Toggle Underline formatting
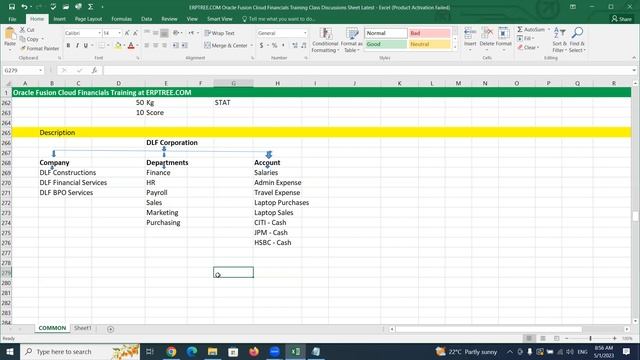This screenshot has height=360, width=640. 86,45
